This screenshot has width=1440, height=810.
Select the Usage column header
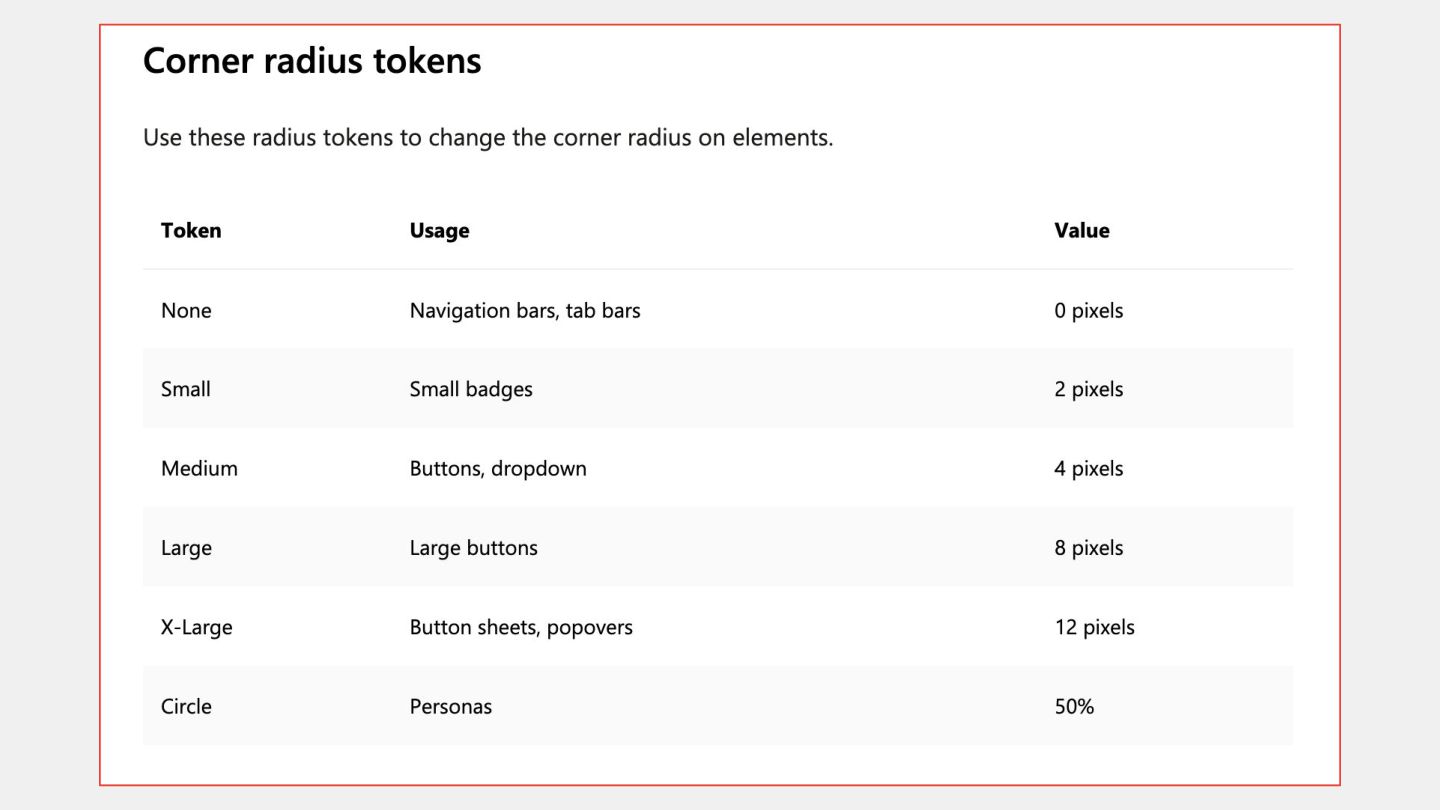[439, 230]
